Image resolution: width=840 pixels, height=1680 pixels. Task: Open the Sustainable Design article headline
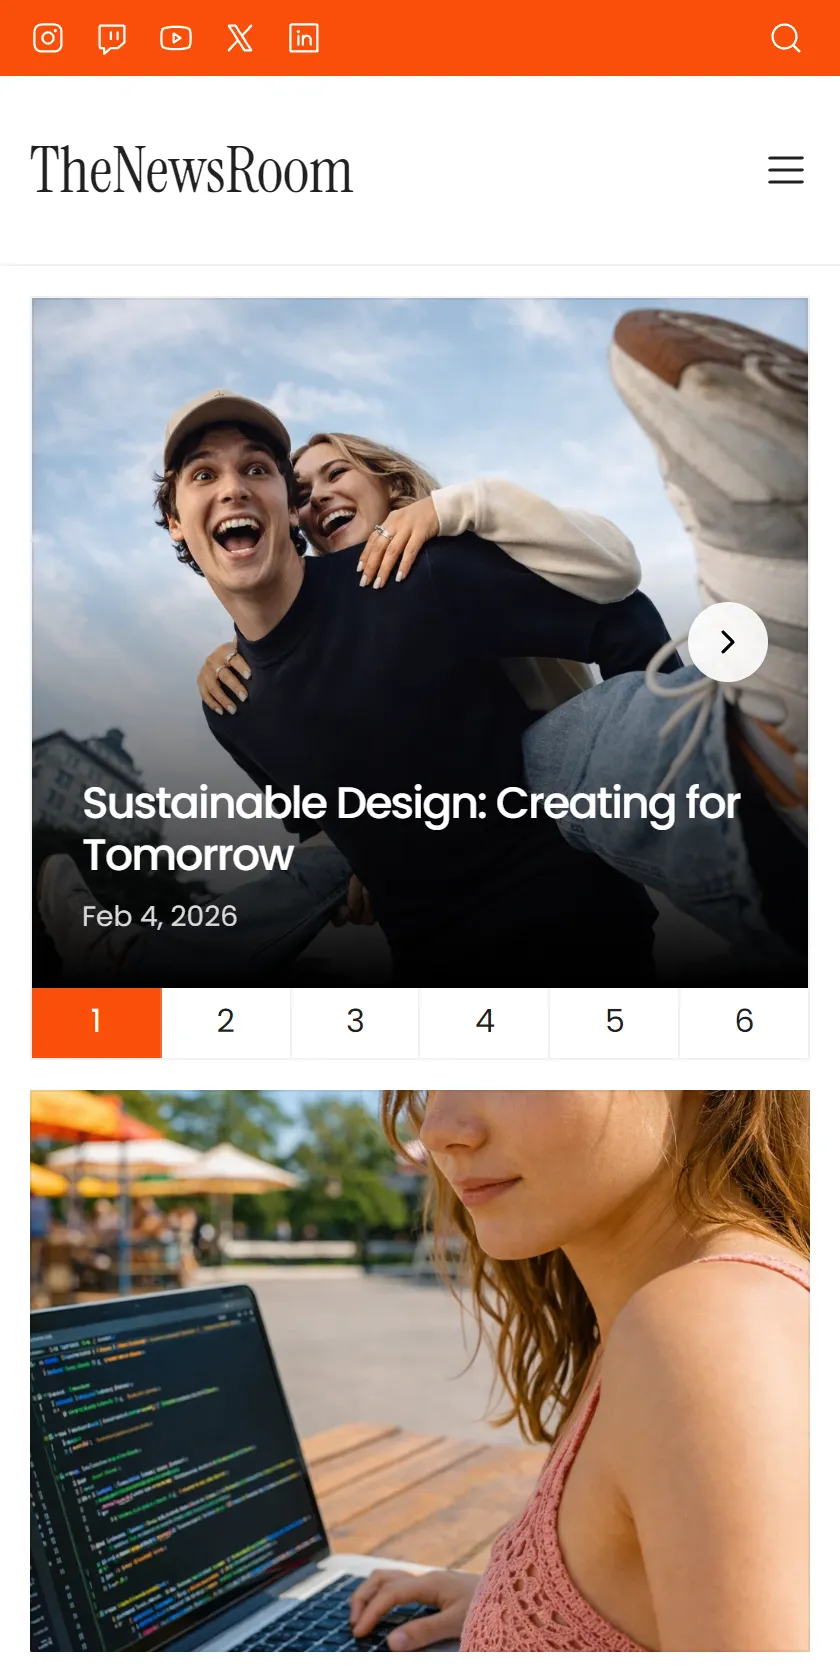(411, 828)
